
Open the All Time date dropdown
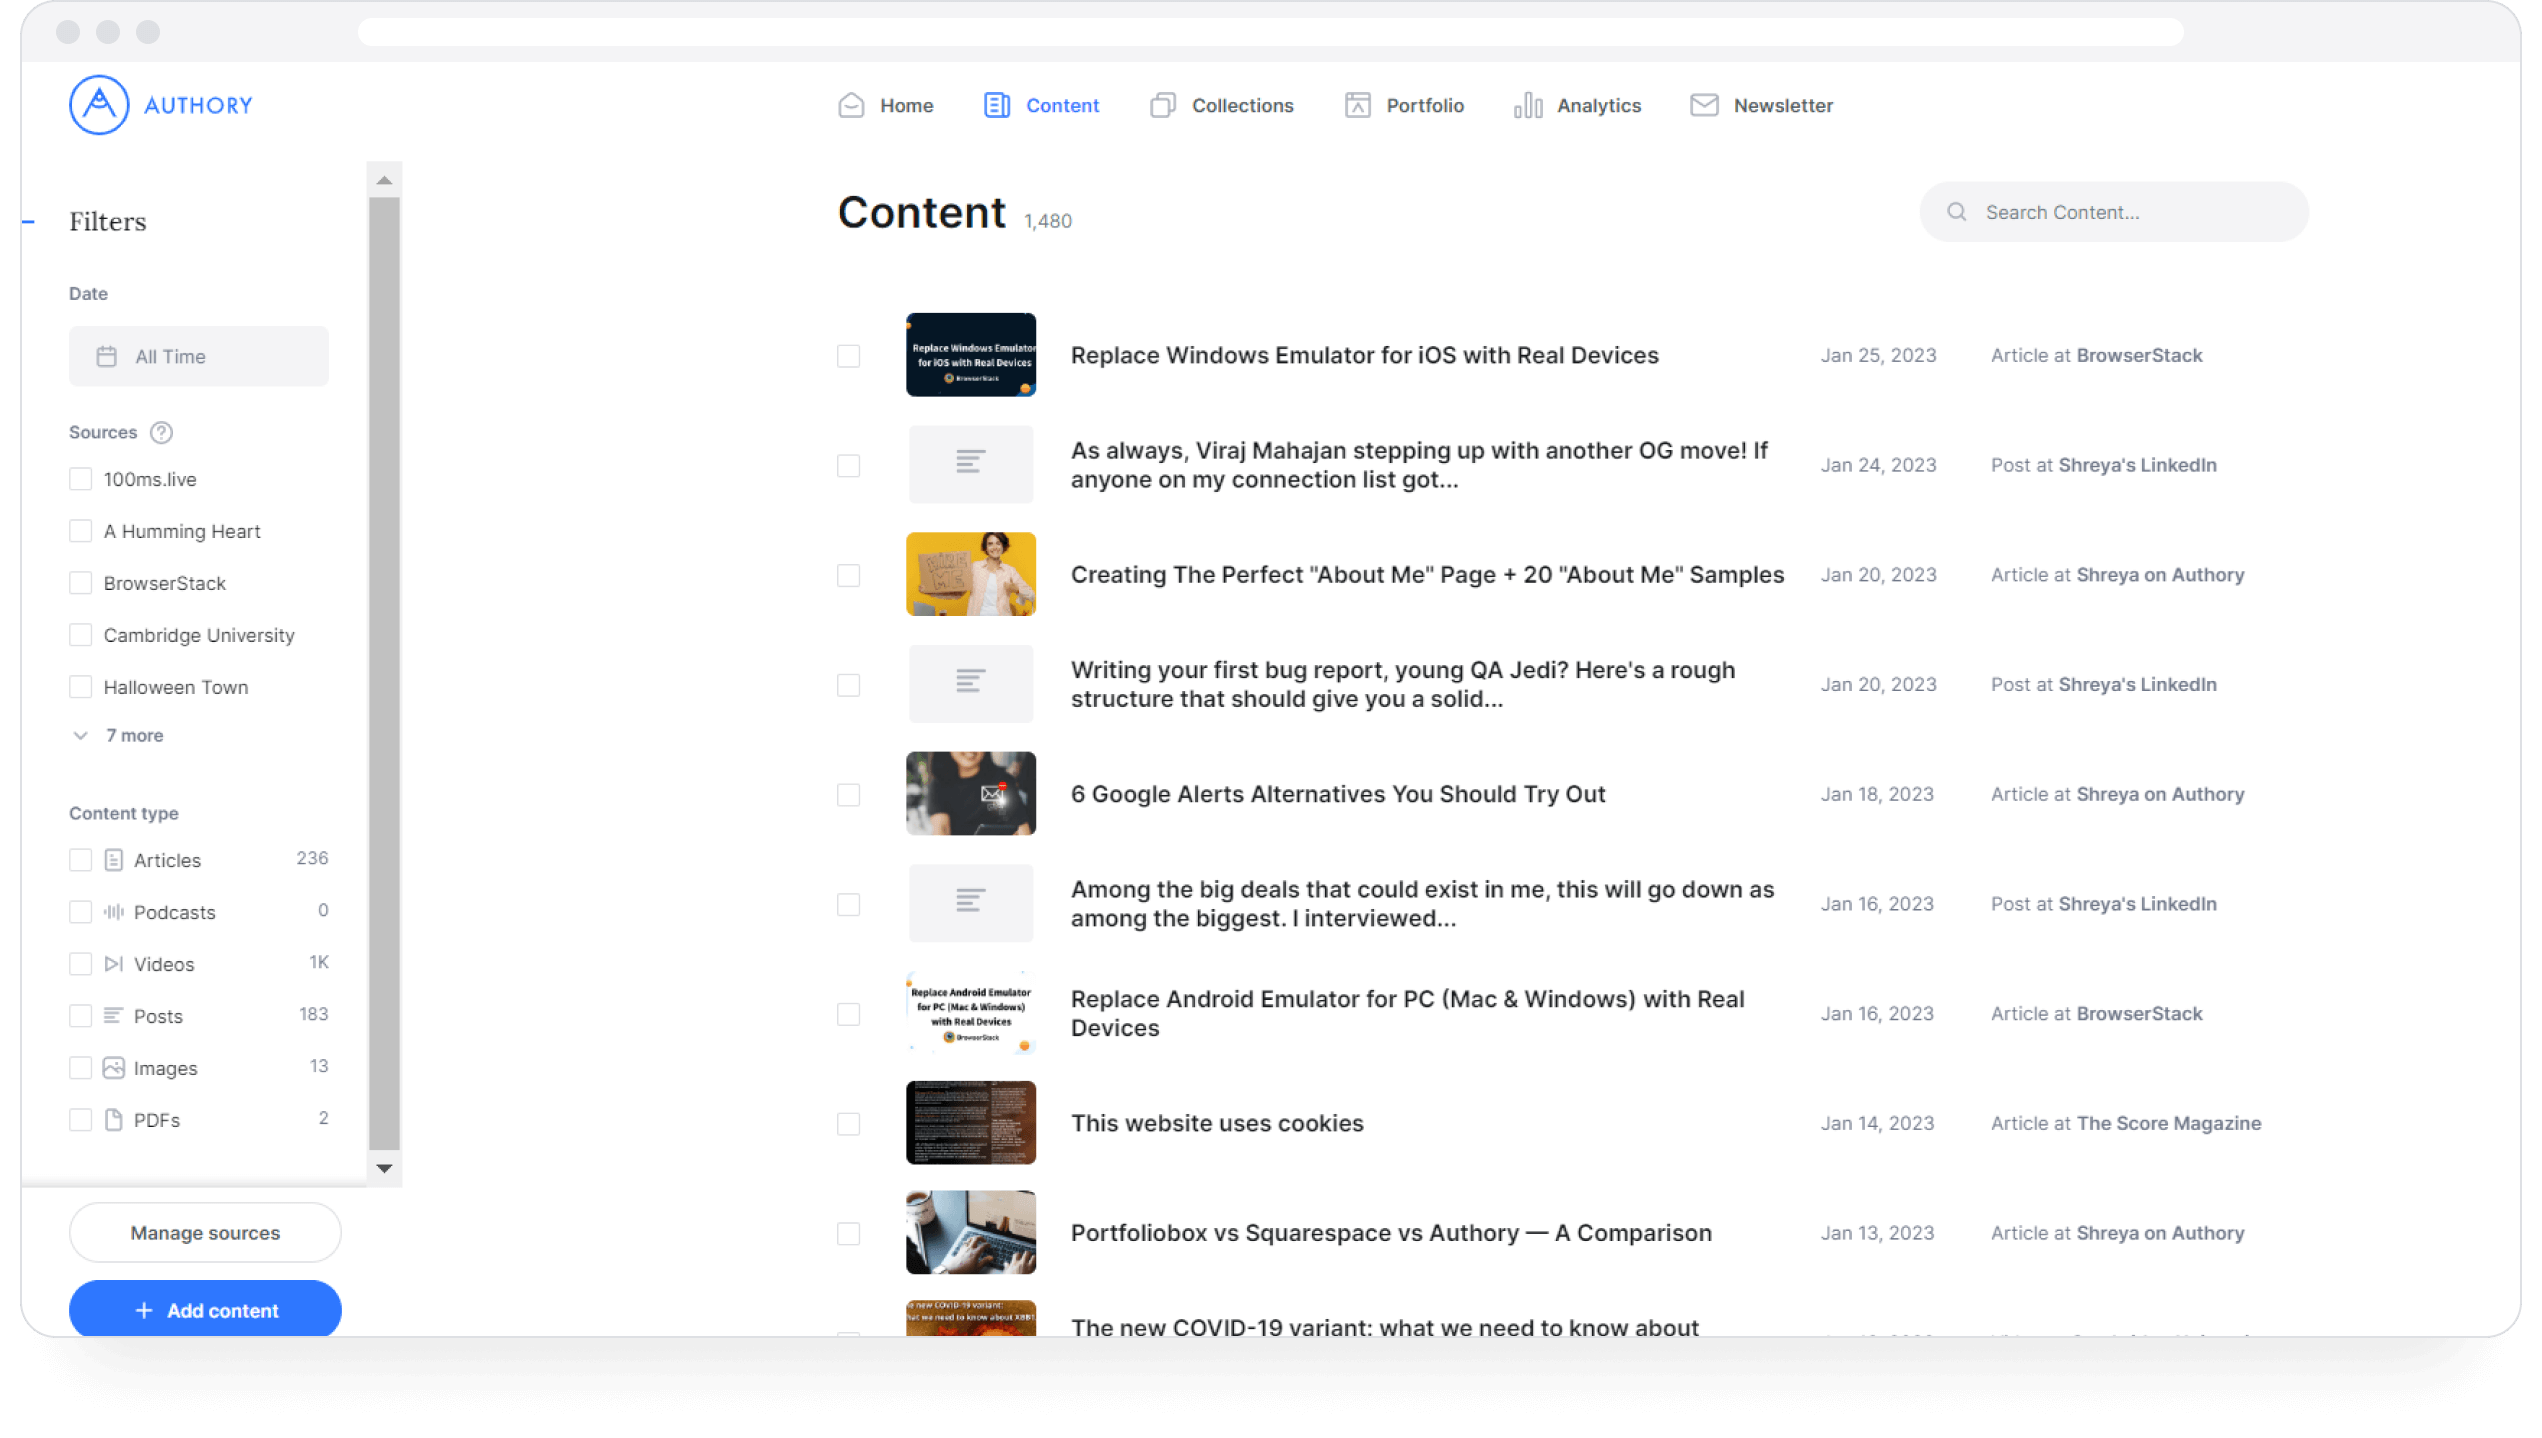tap(198, 356)
